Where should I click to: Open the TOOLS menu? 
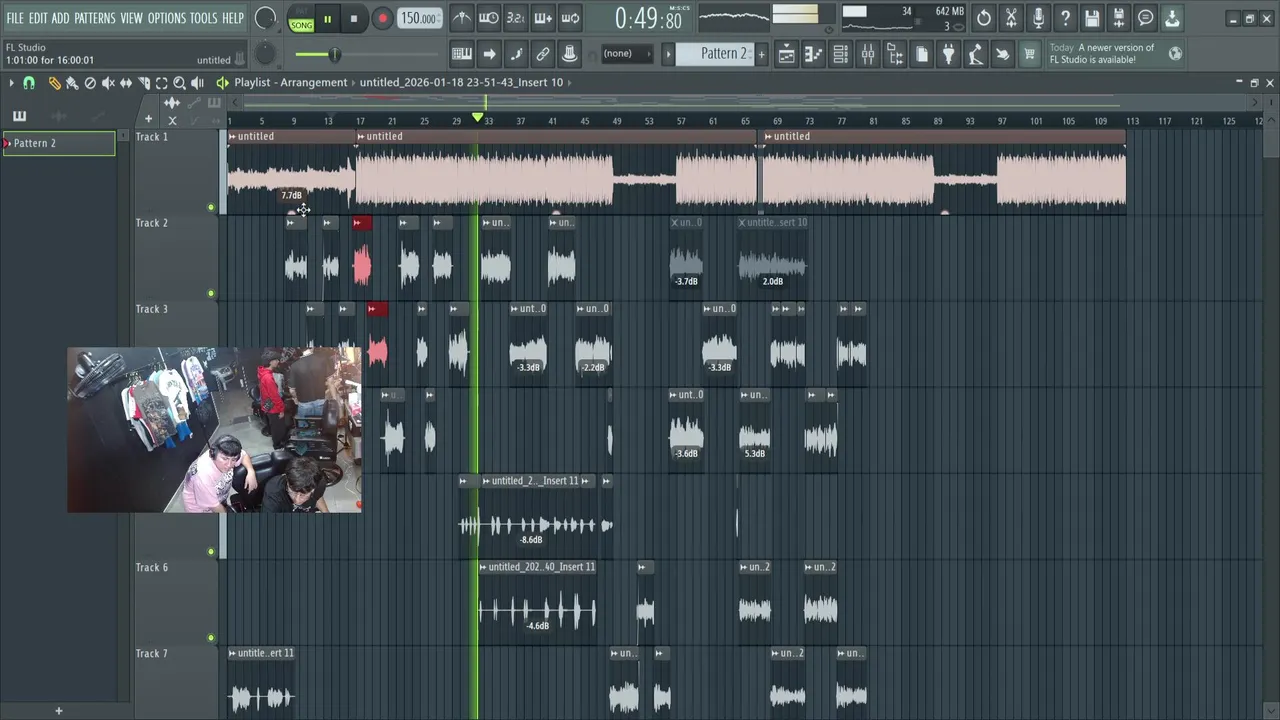tap(203, 18)
